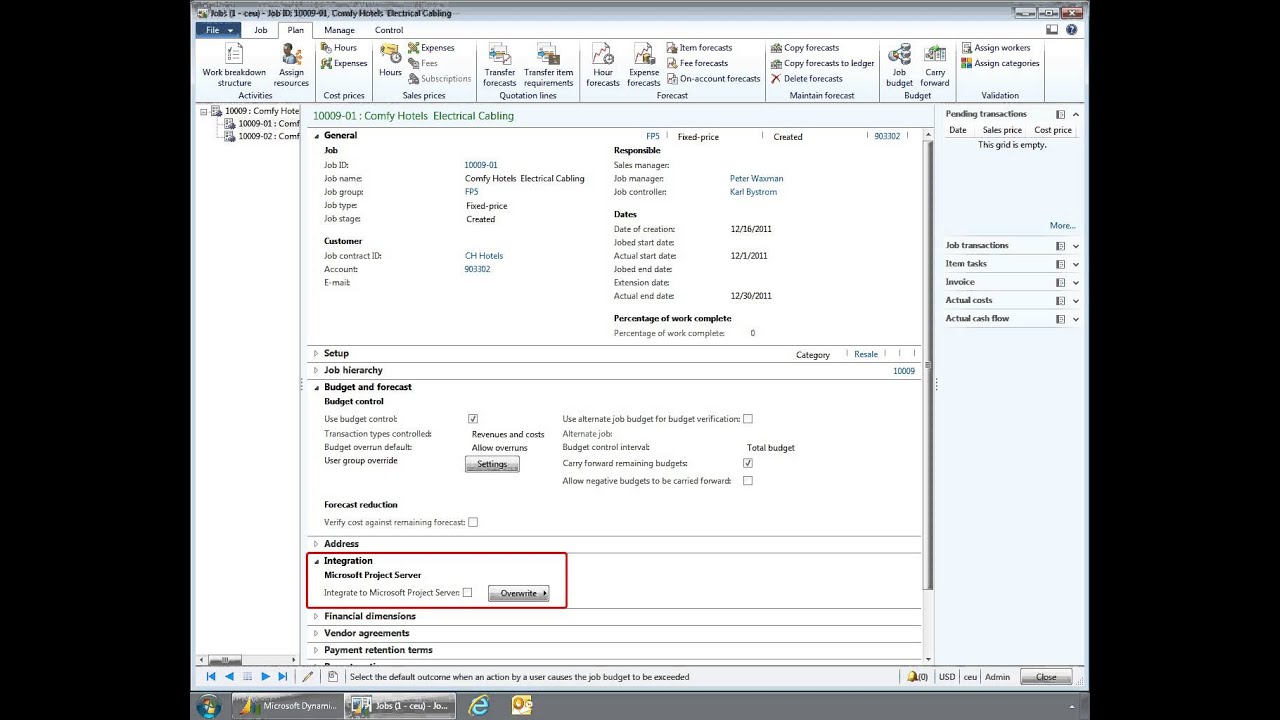
Task: Click the Windows Start button
Action: tap(209, 706)
